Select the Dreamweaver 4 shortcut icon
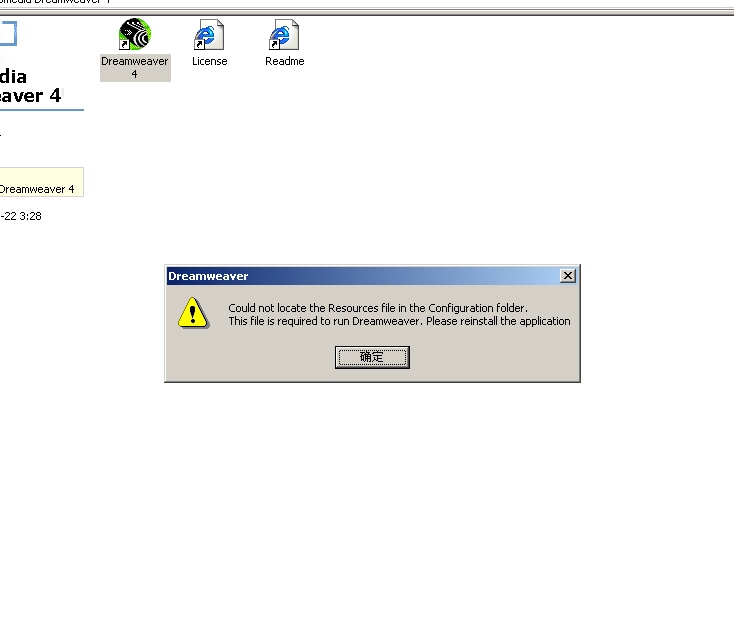Image resolution: width=734 pixels, height=627 pixels. (135, 34)
